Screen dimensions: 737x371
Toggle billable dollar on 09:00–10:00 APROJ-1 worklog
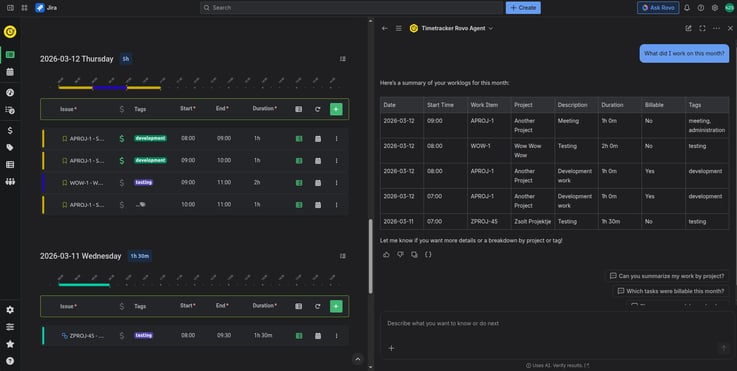coord(122,161)
